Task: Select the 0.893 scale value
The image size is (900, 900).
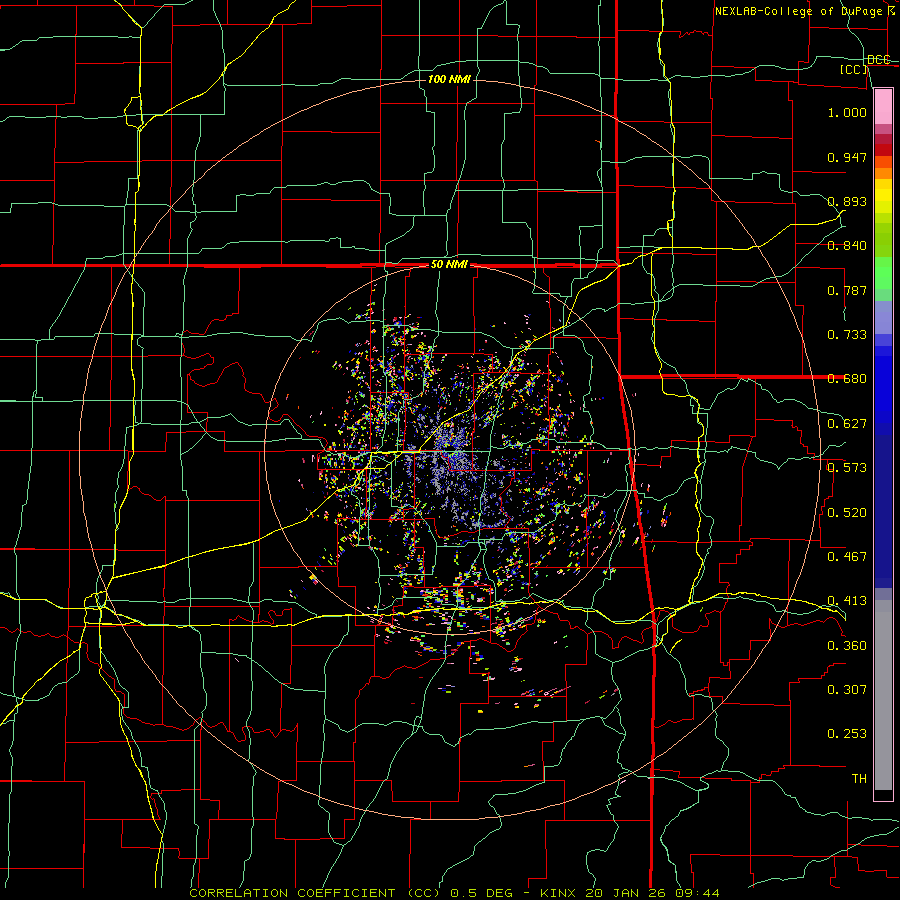Action: [x=847, y=201]
